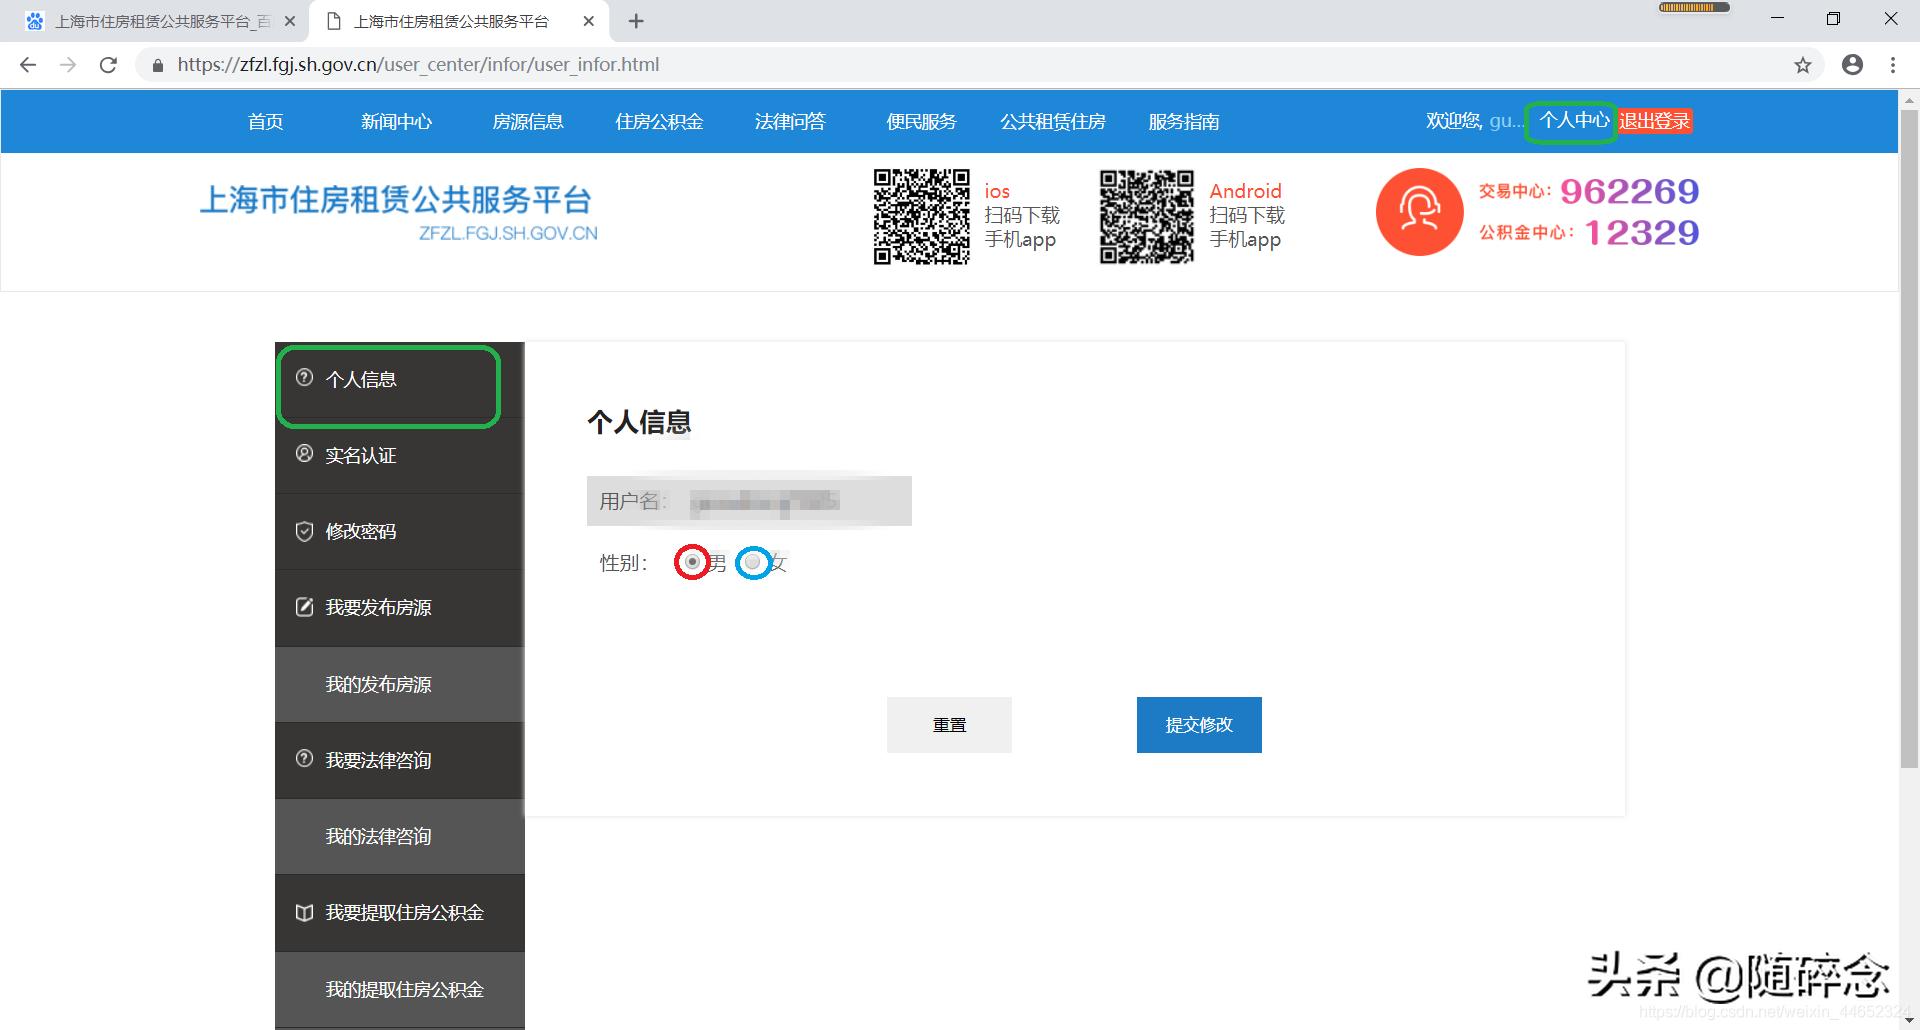Click the shield icon beside 修改密码
Screen dimensions: 1920x1030
305,531
